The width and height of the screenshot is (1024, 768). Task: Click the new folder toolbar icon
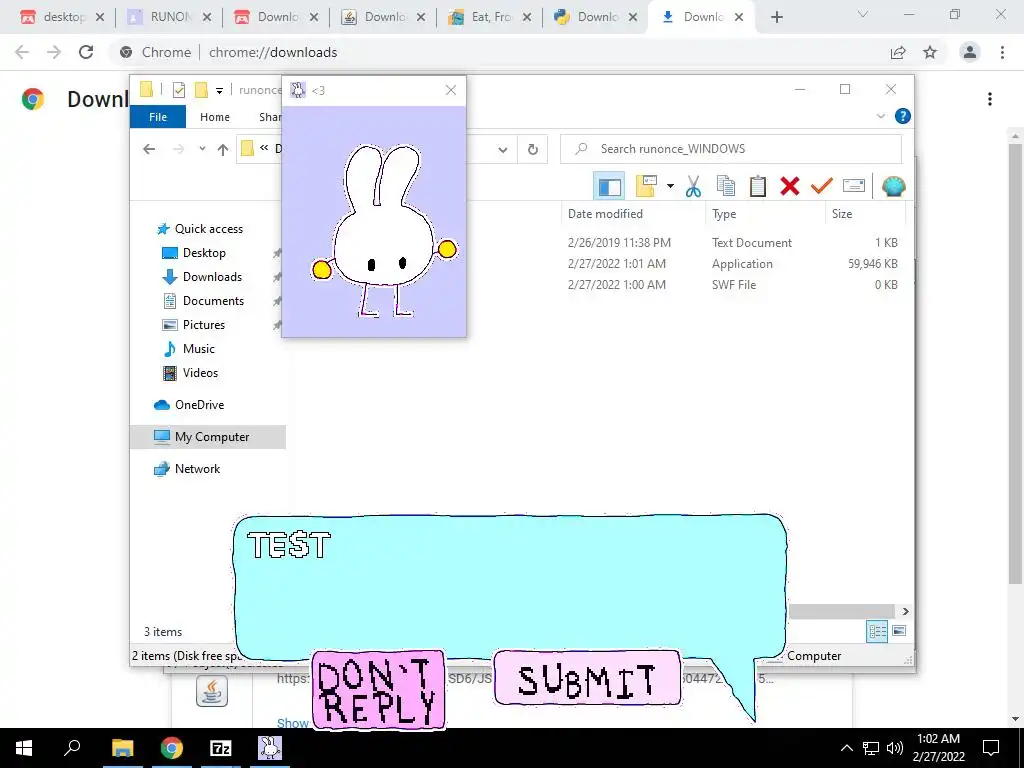coord(646,186)
